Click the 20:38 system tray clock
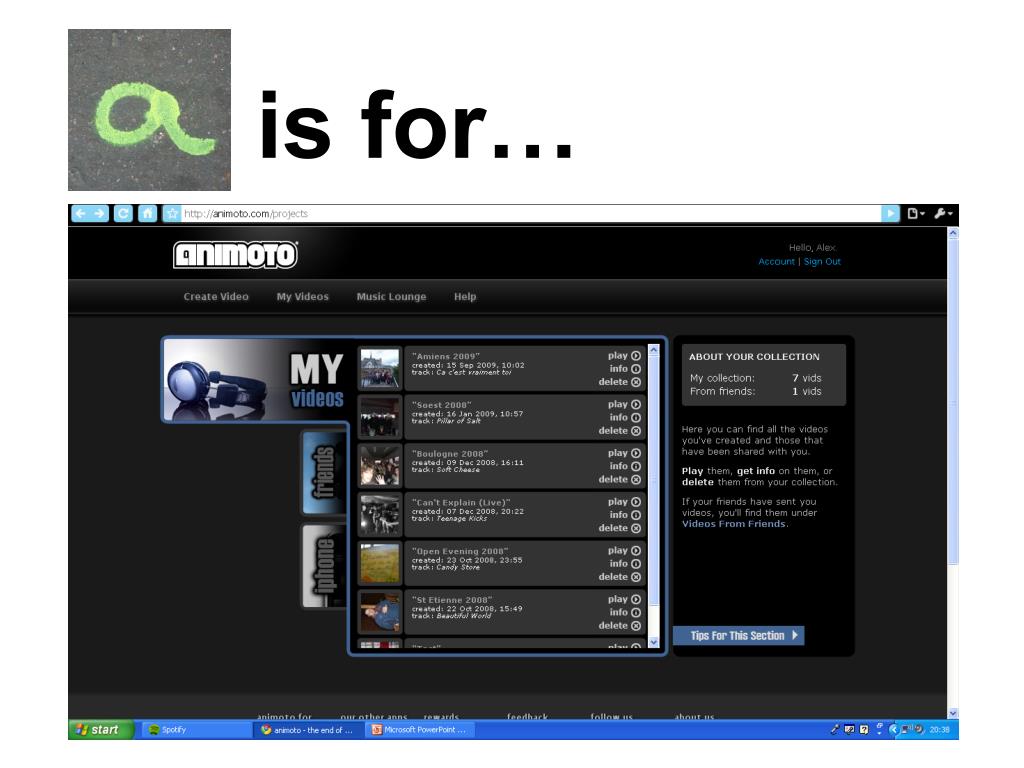 940,729
